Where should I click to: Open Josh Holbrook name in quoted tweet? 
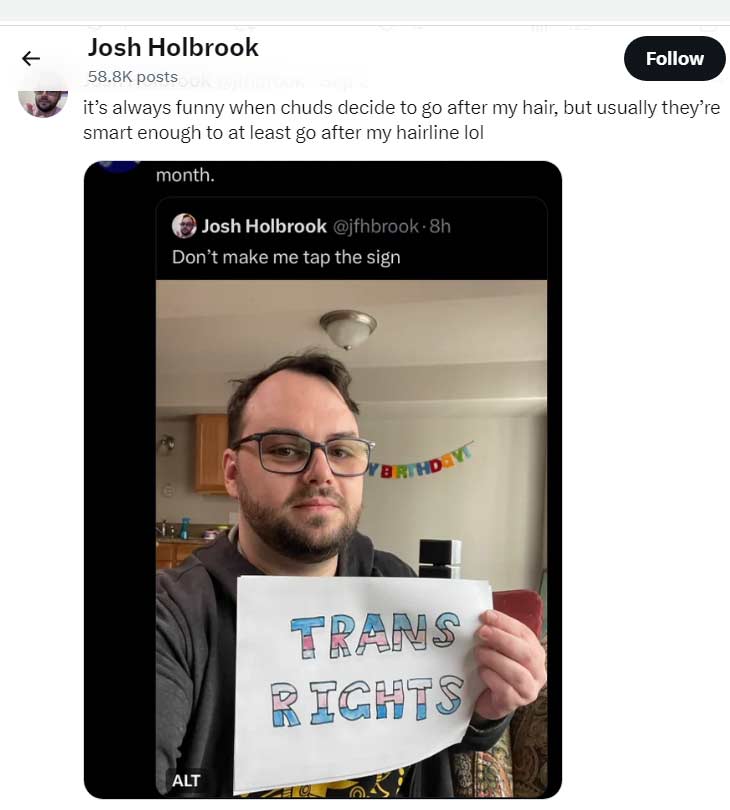(264, 226)
